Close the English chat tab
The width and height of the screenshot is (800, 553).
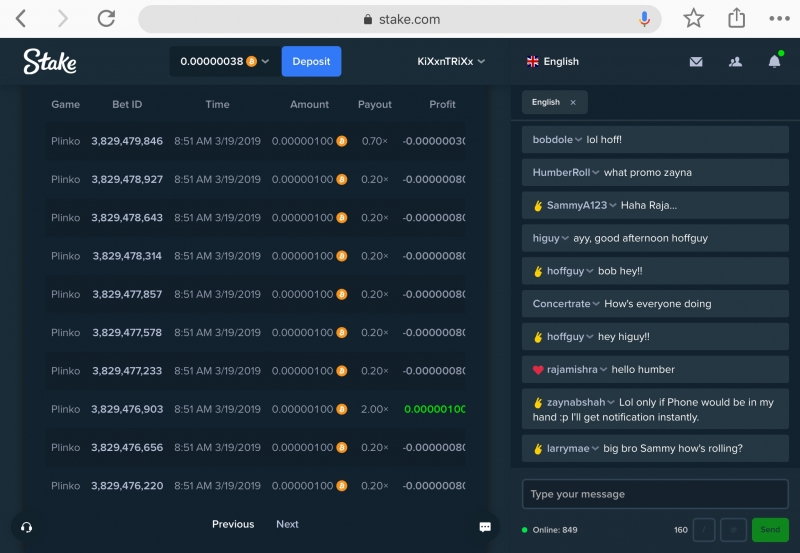[573, 102]
